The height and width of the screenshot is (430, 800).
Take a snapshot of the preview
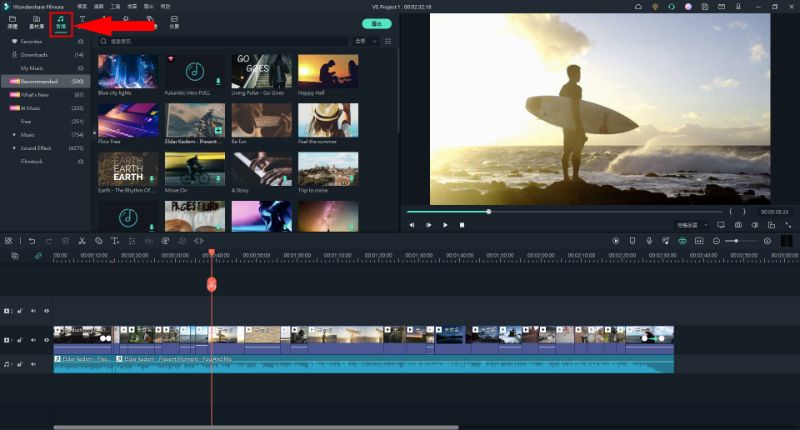(738, 225)
